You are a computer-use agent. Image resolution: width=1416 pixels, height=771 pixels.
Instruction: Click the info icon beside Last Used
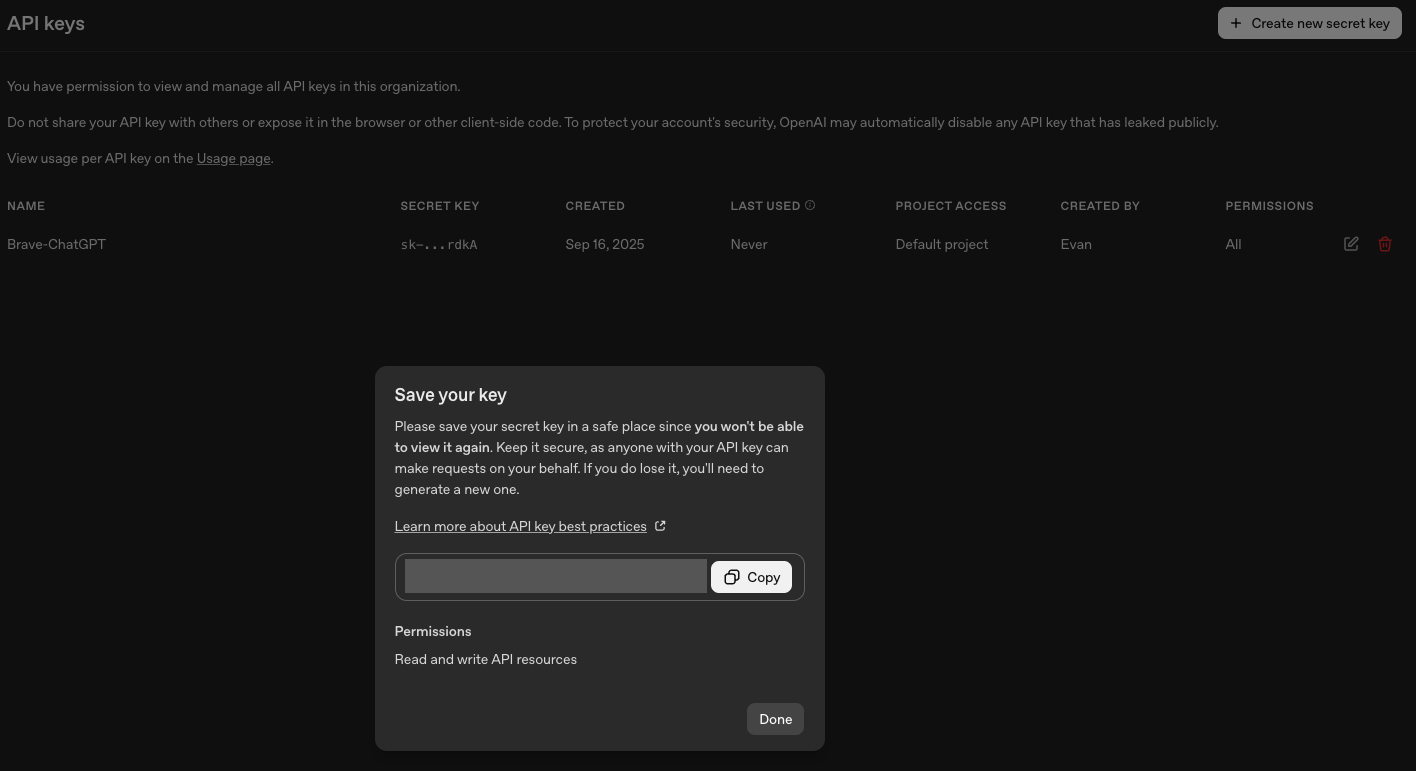810,205
